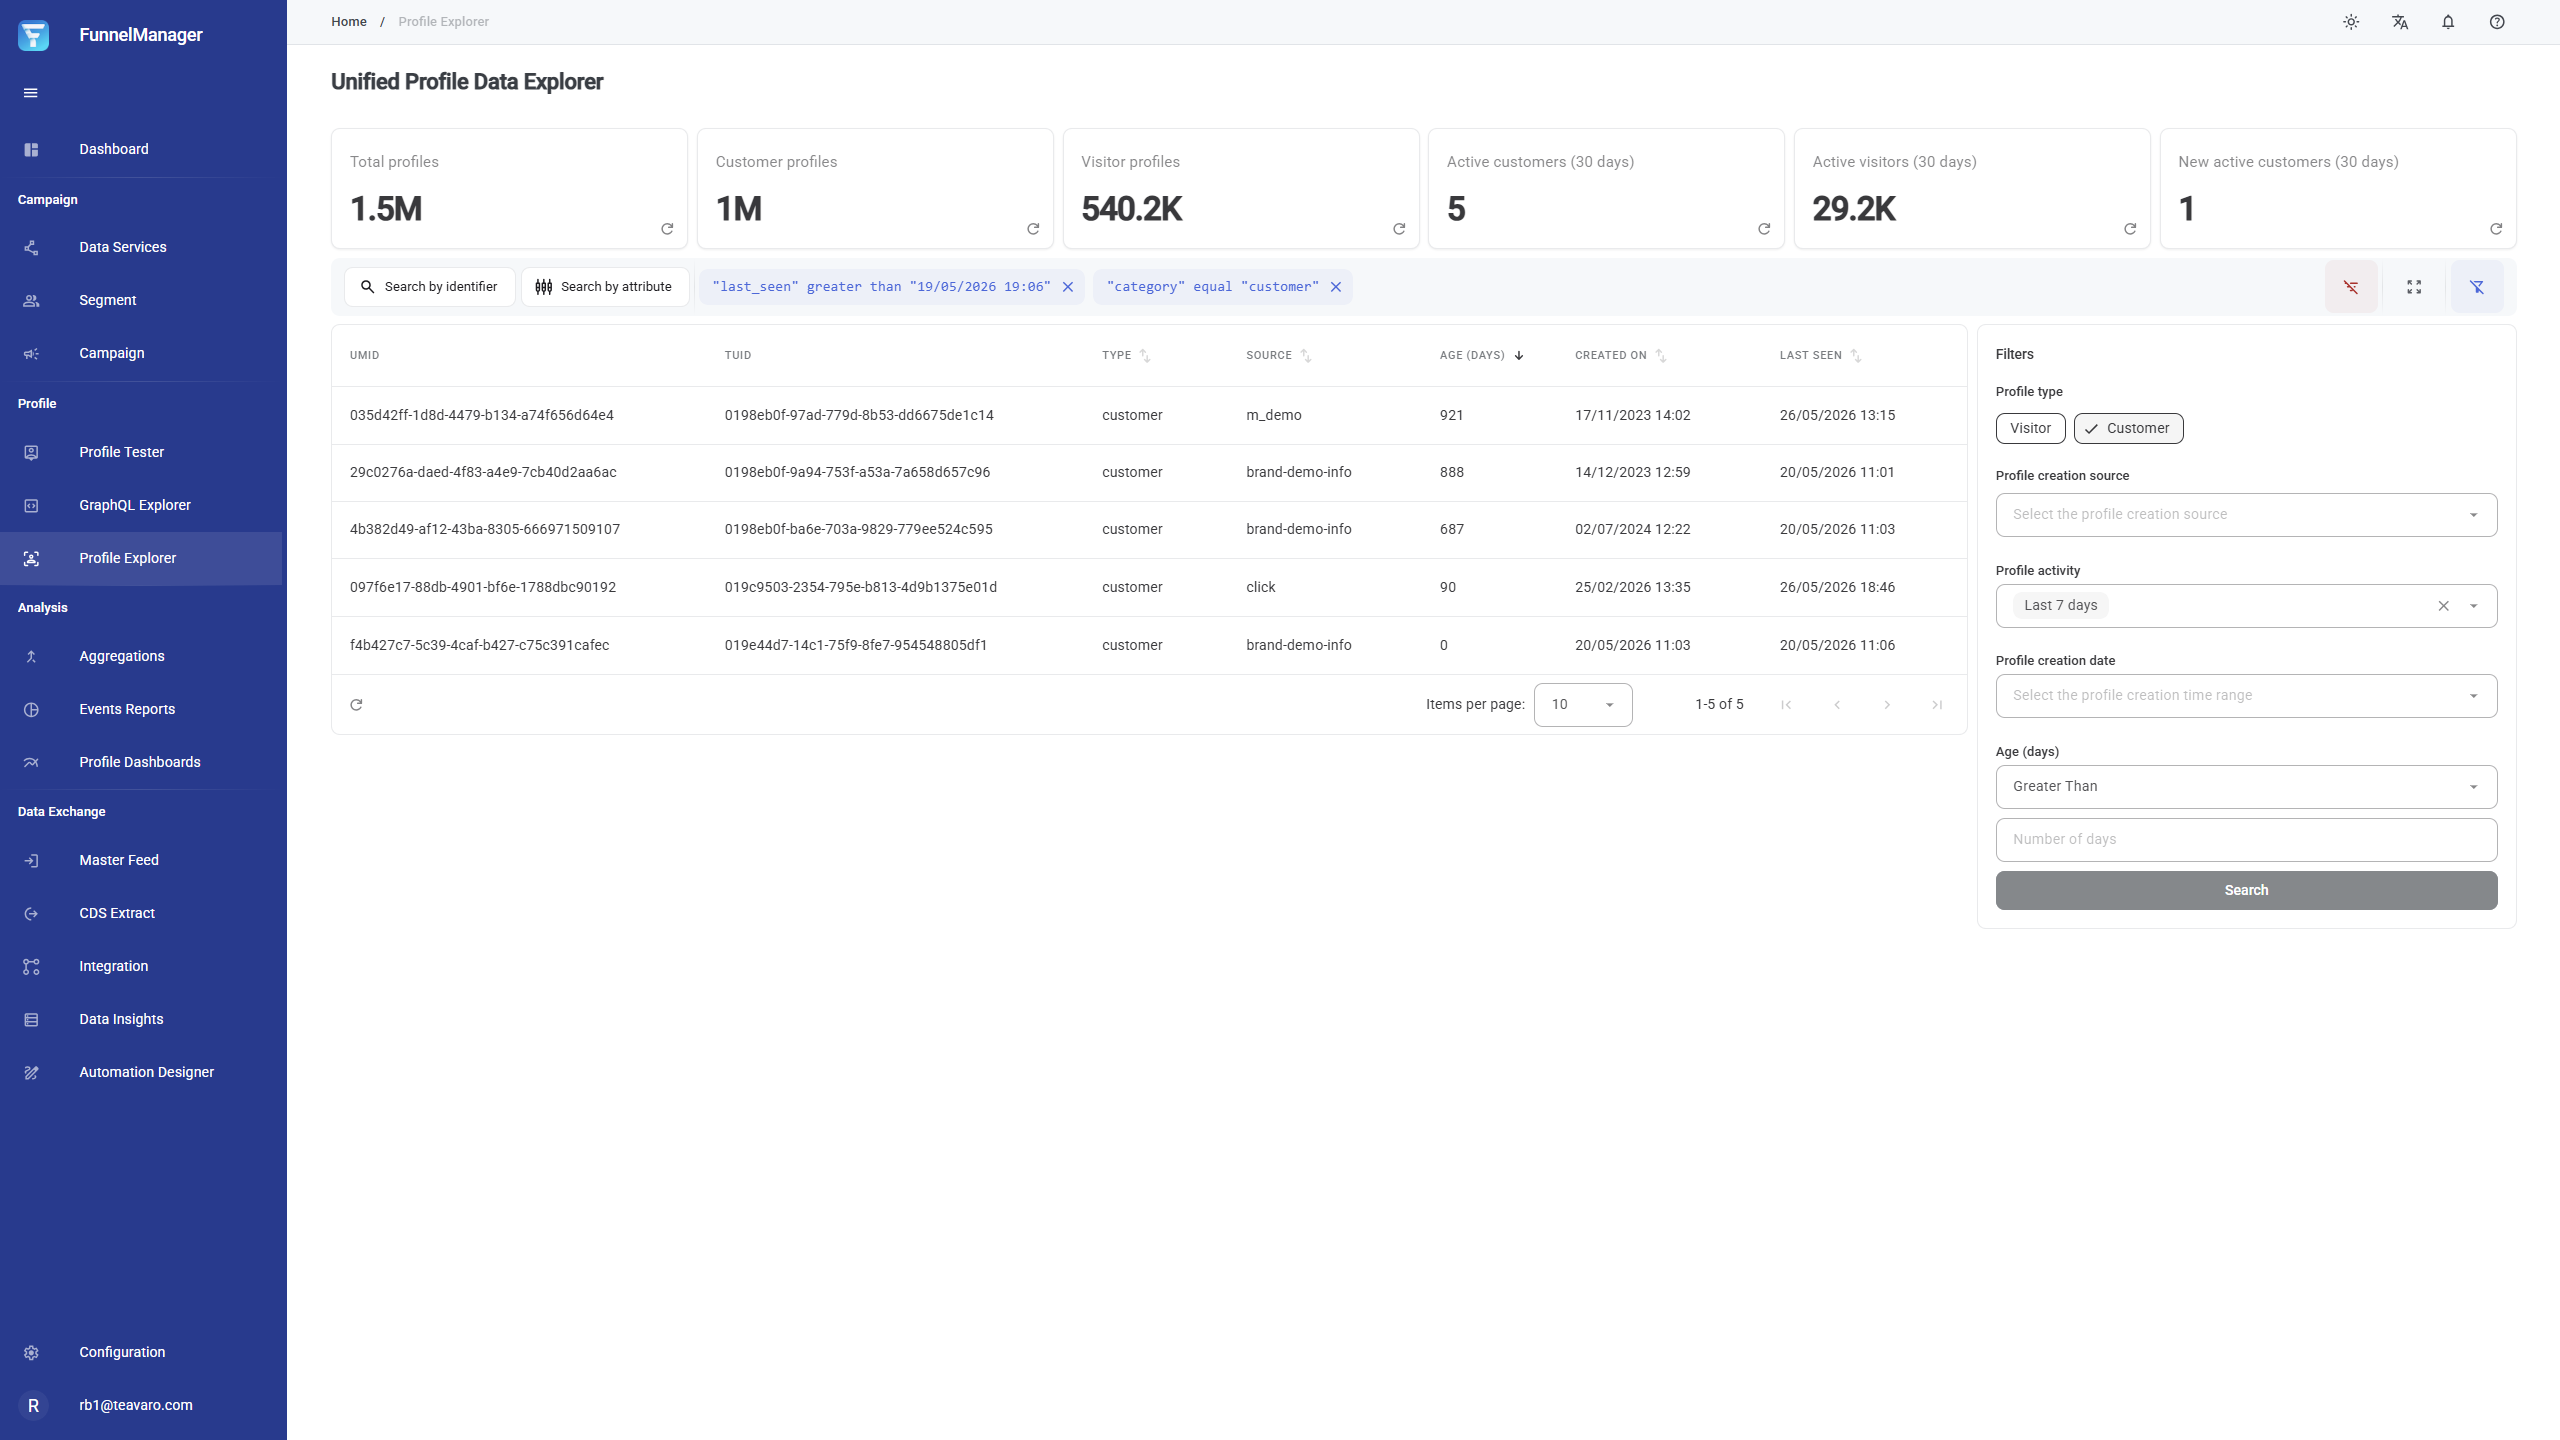Refresh the Visitor profiles card
Image resolution: width=2560 pixels, height=1440 pixels.
(1399, 229)
